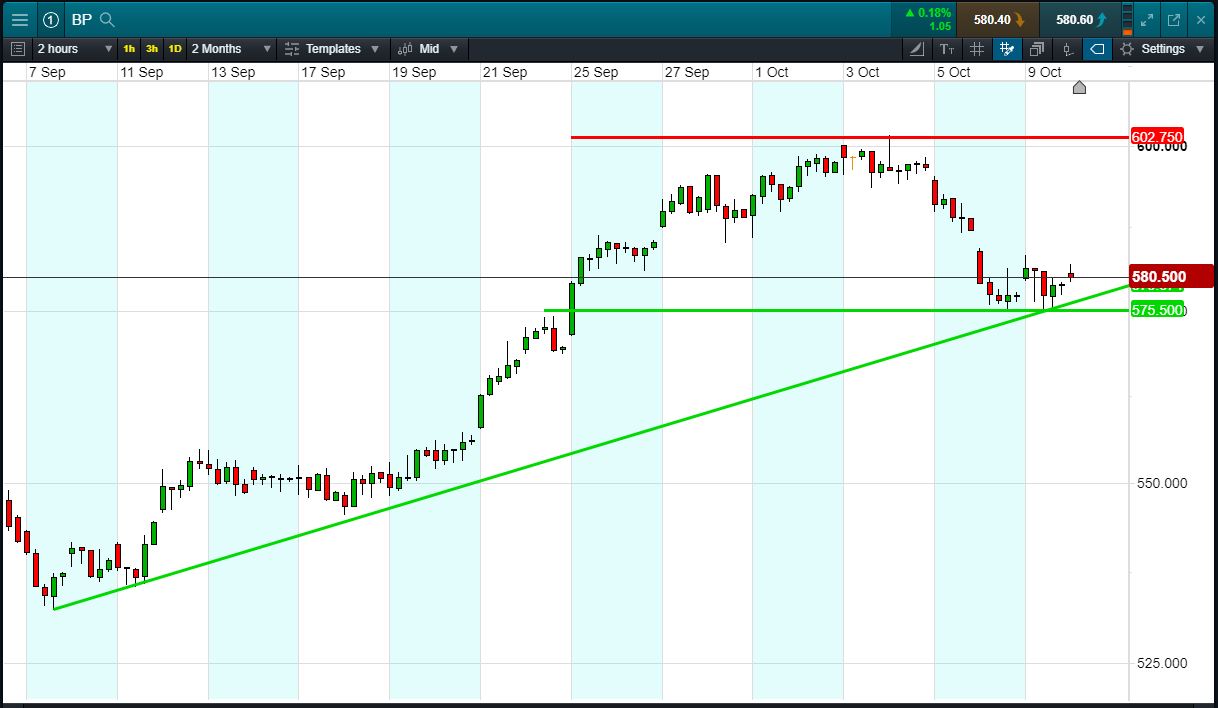Click the 602.750 red resistance price label
Image resolution: width=1218 pixels, height=708 pixels.
tap(1157, 137)
